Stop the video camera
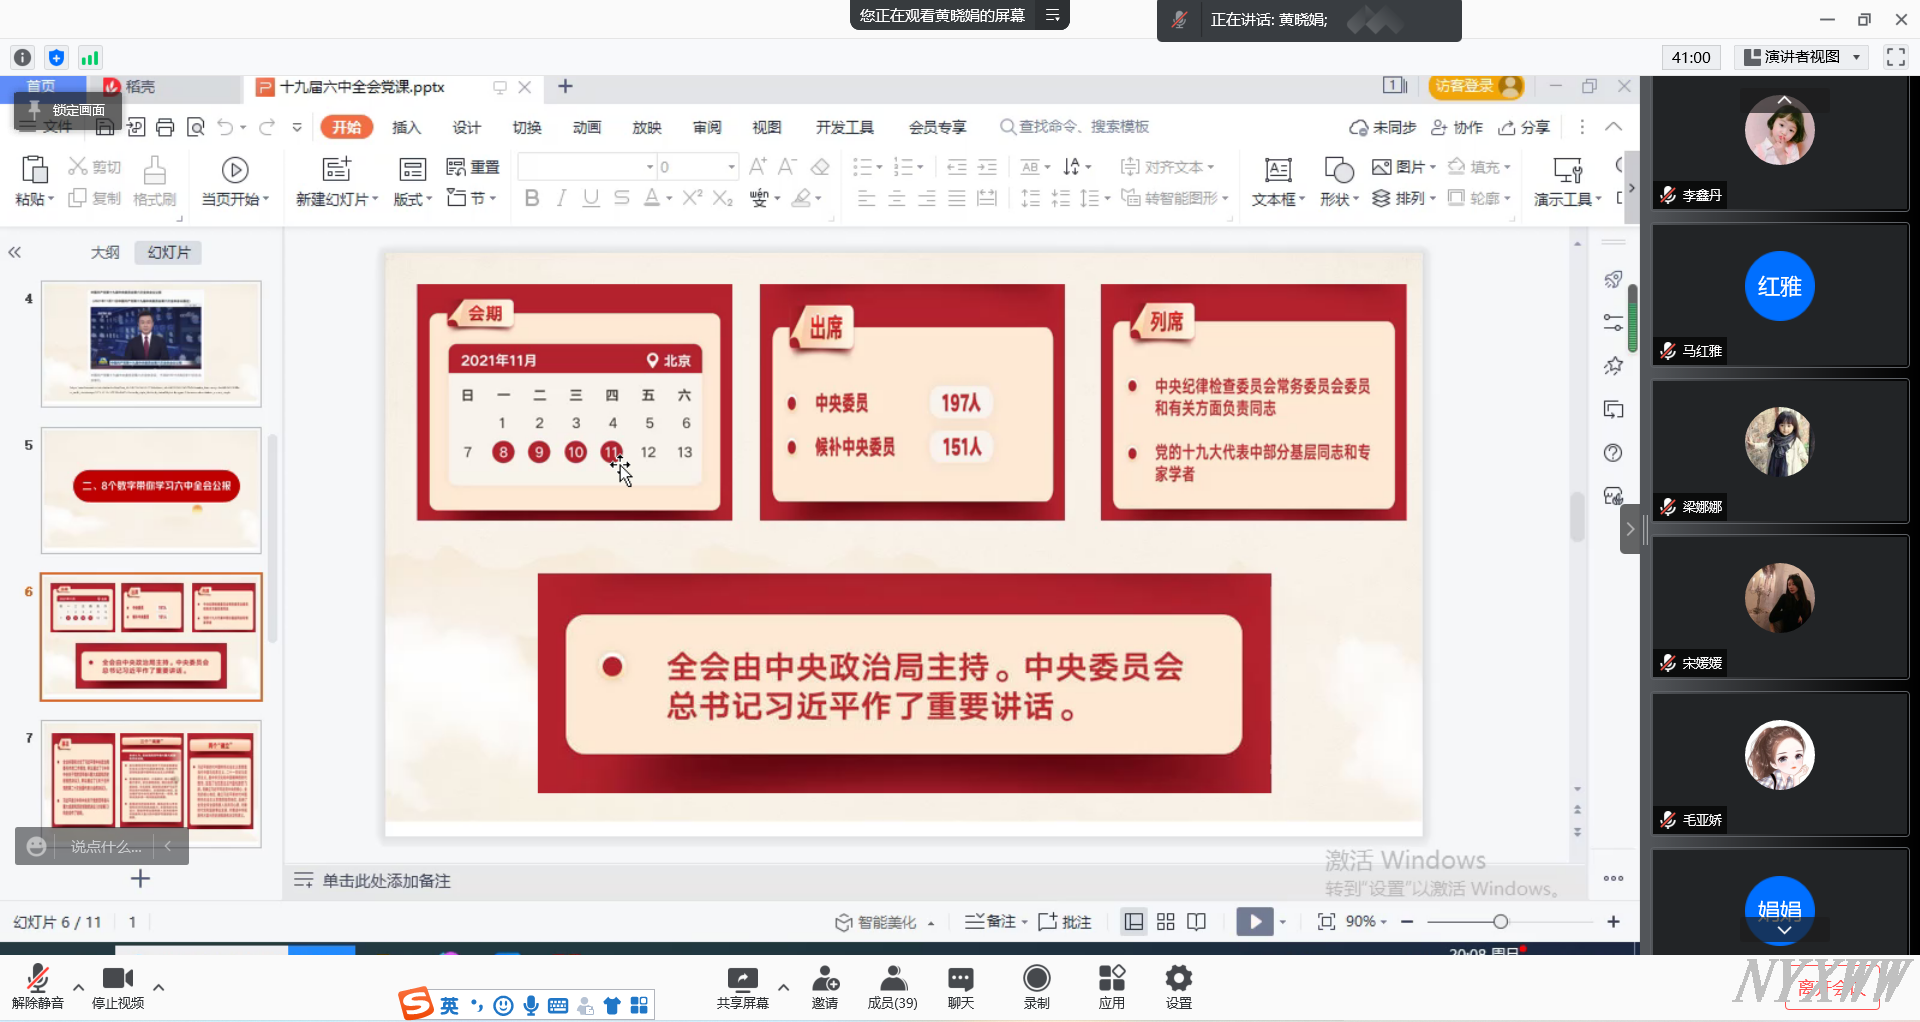 click(117, 979)
